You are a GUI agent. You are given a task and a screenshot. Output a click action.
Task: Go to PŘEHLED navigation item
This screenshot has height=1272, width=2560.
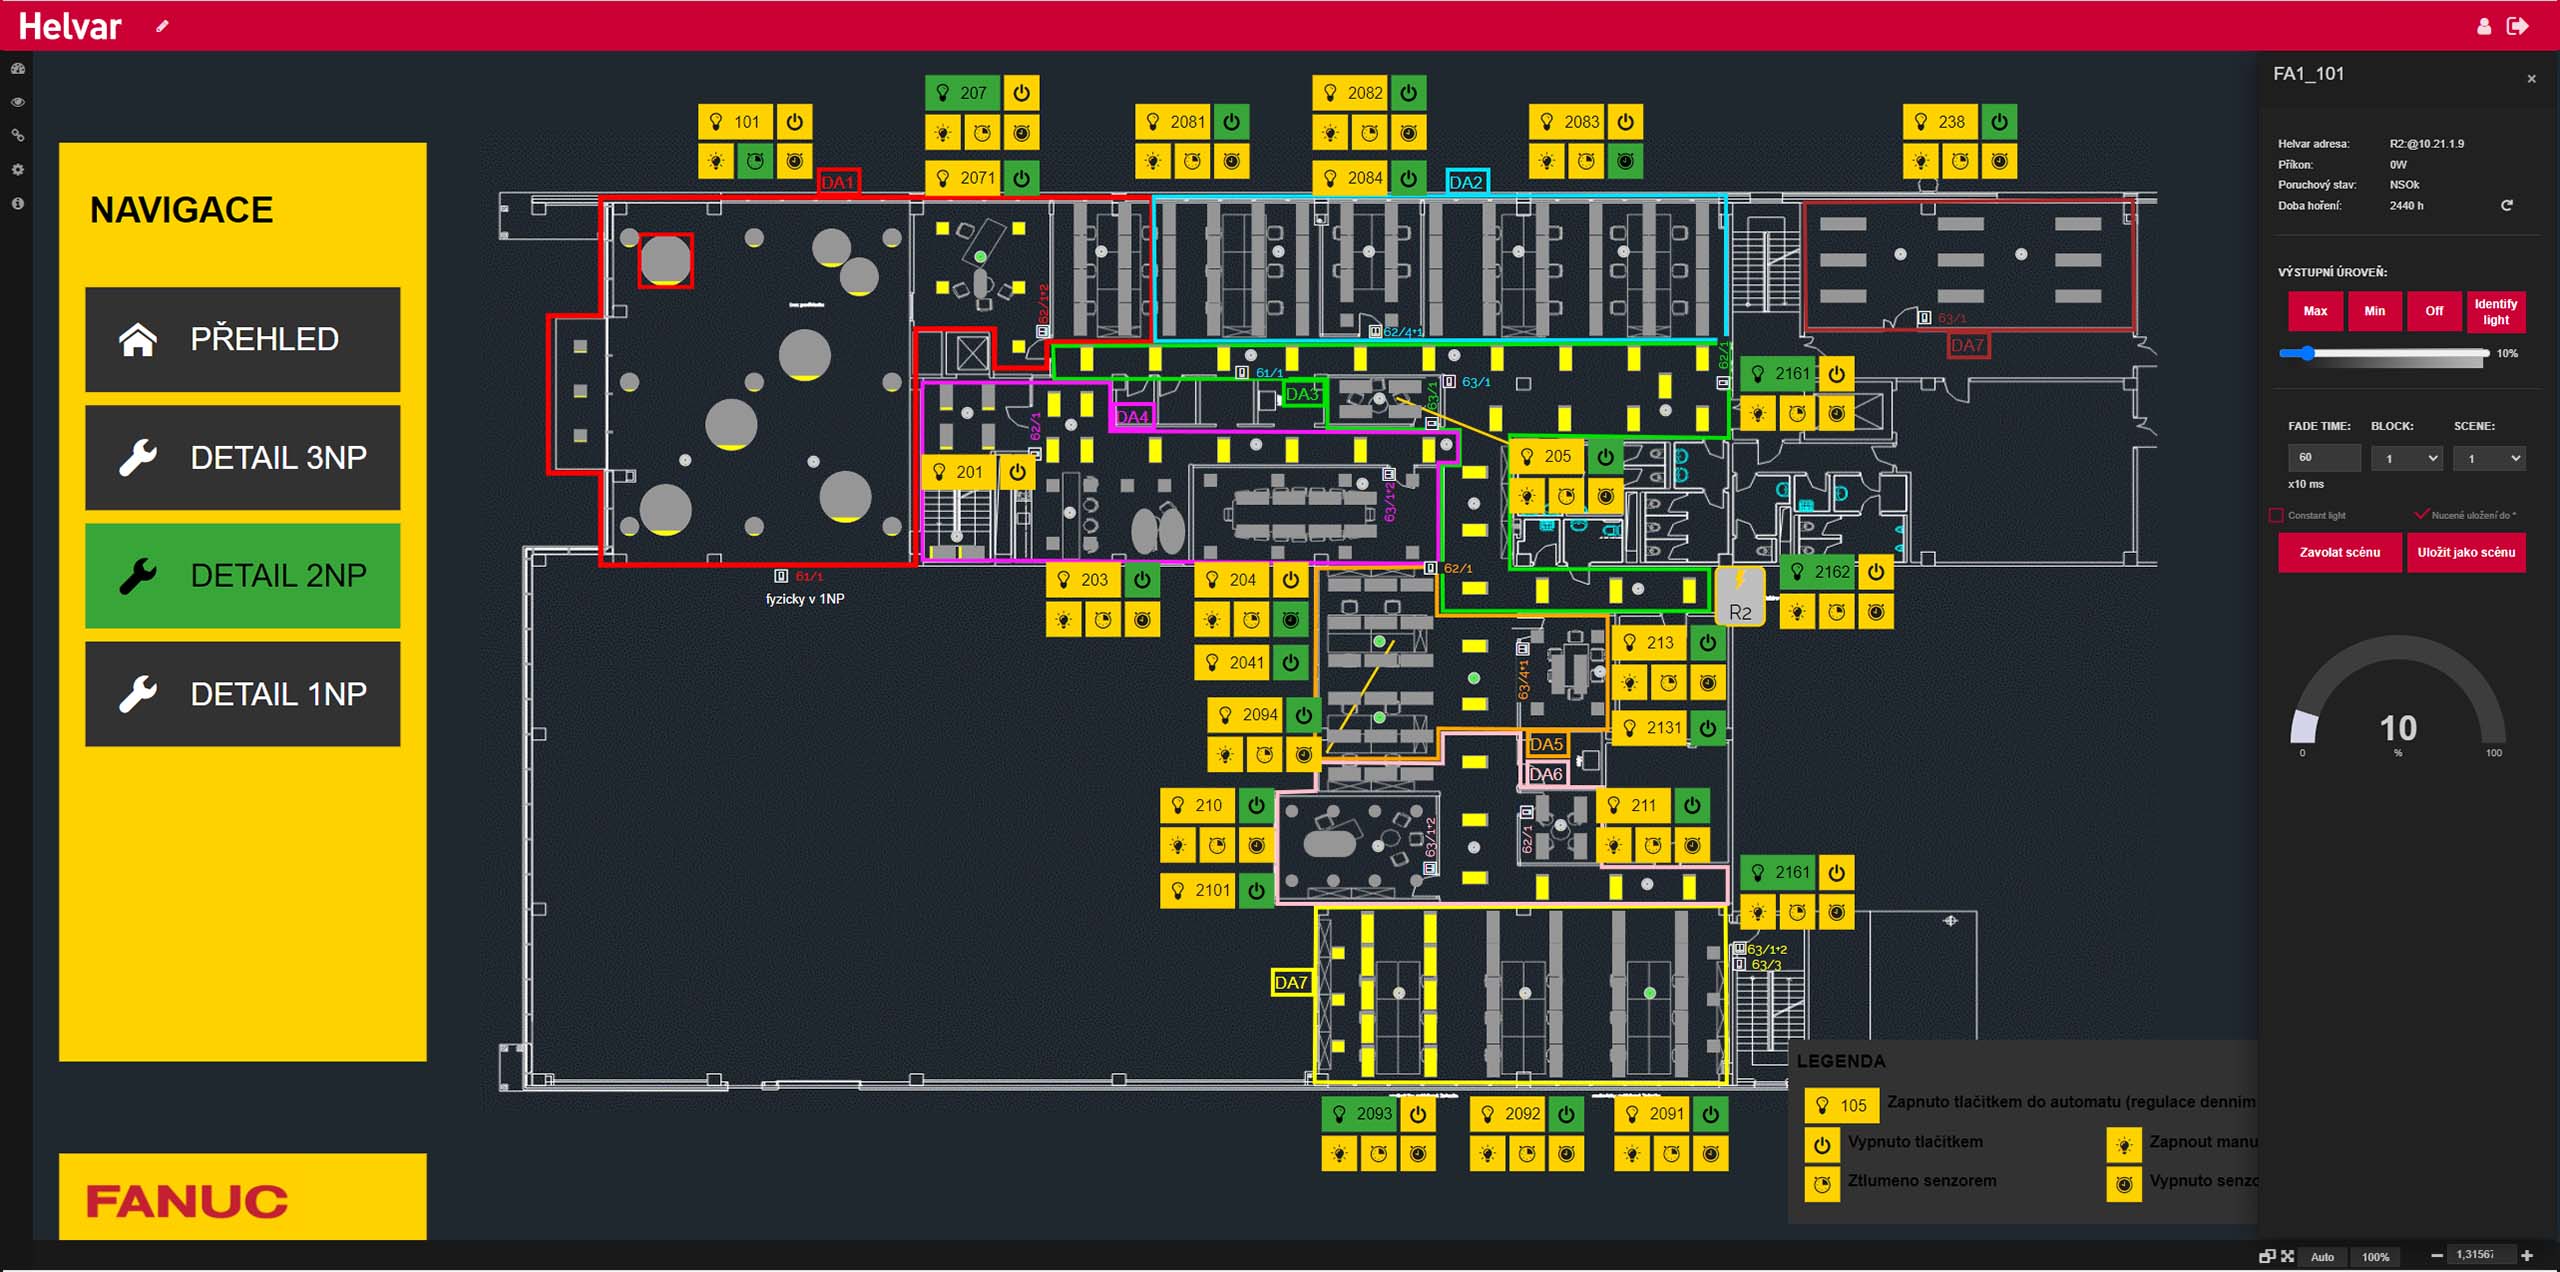(242, 339)
